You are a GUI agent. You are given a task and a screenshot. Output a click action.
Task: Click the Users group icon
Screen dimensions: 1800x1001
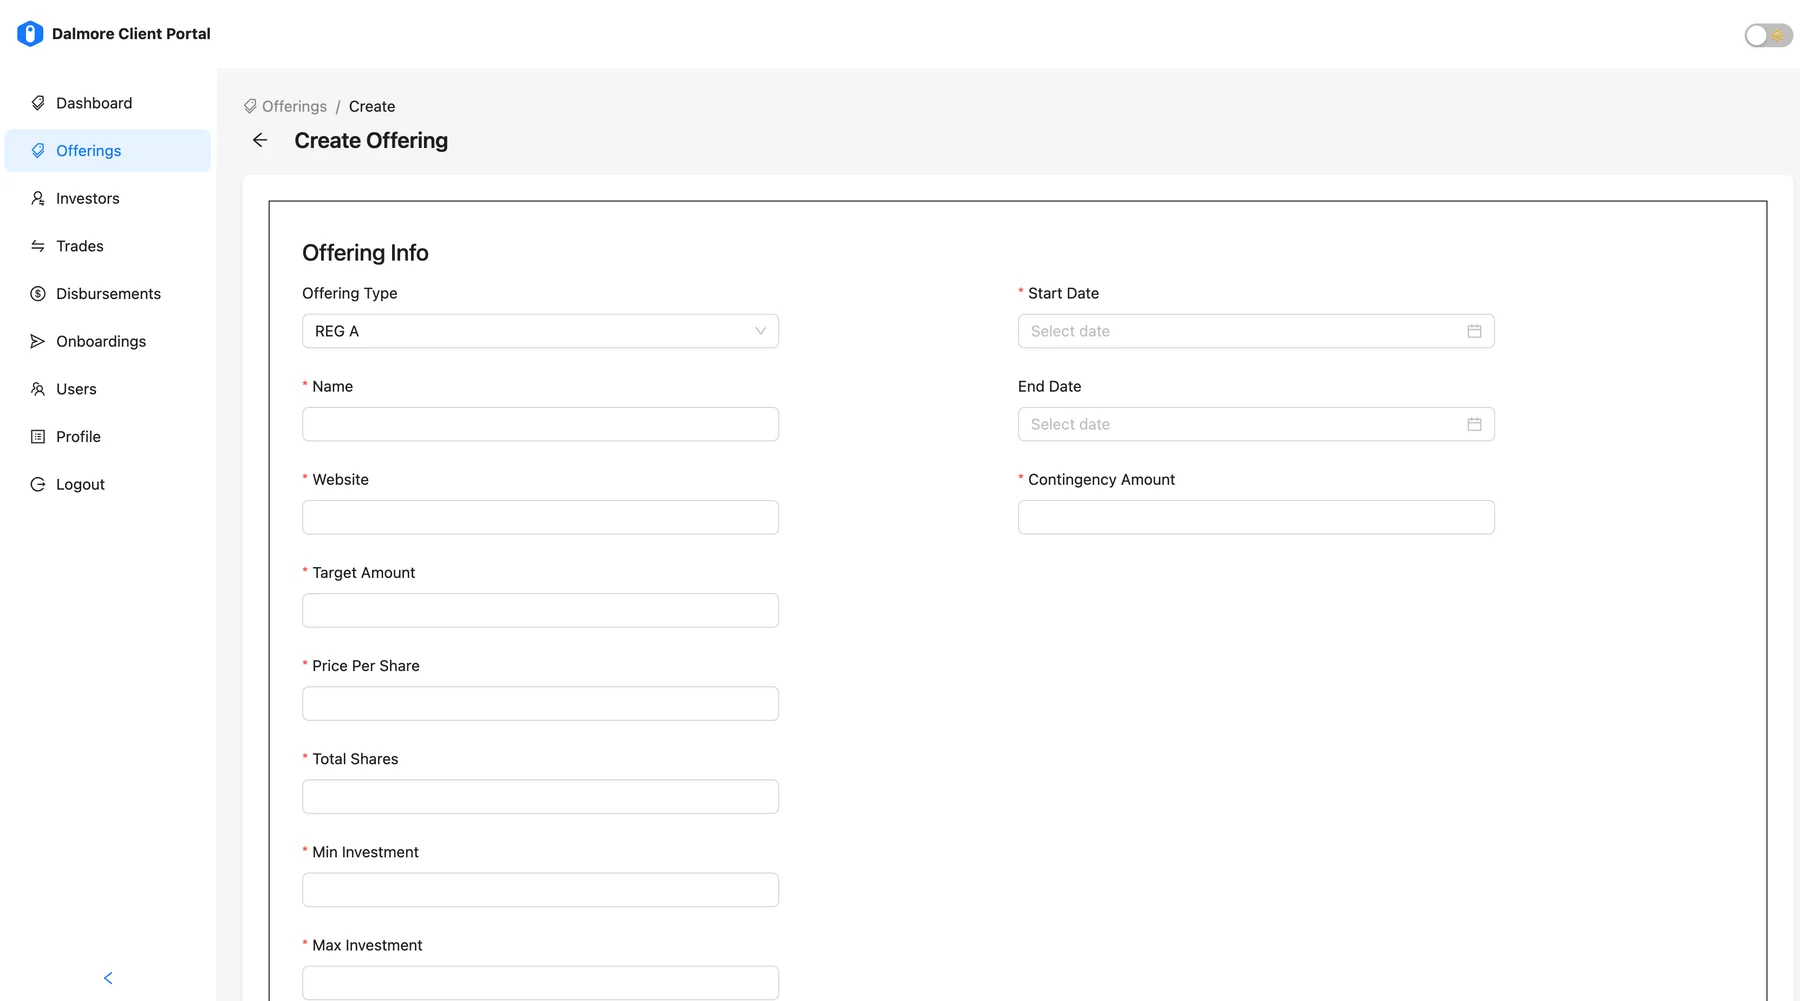[x=38, y=389]
